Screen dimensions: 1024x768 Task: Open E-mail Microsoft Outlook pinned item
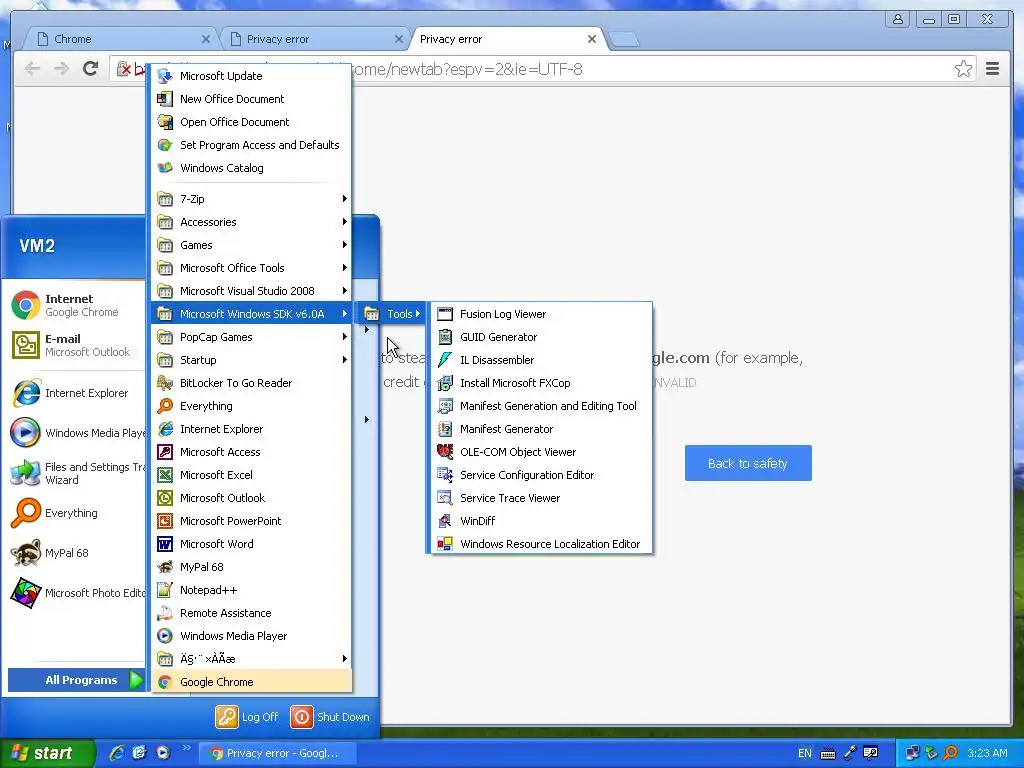tap(75, 345)
